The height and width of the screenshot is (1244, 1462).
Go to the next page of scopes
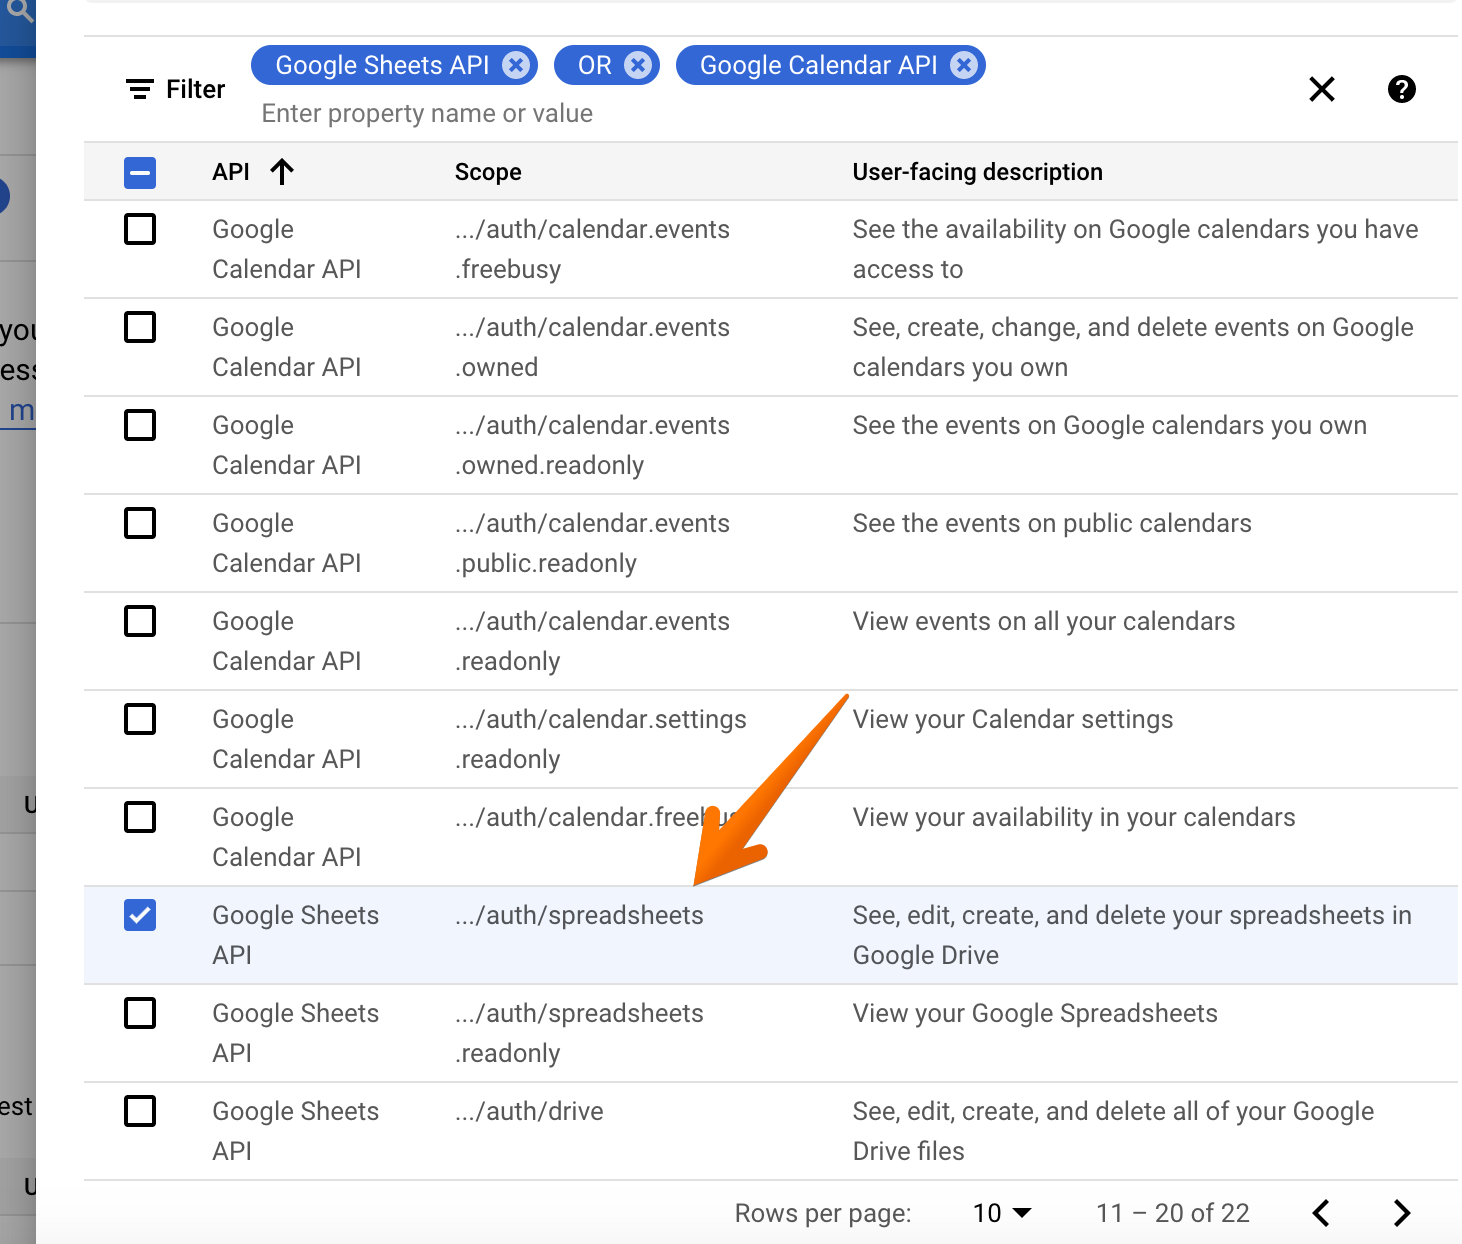[x=1401, y=1213]
